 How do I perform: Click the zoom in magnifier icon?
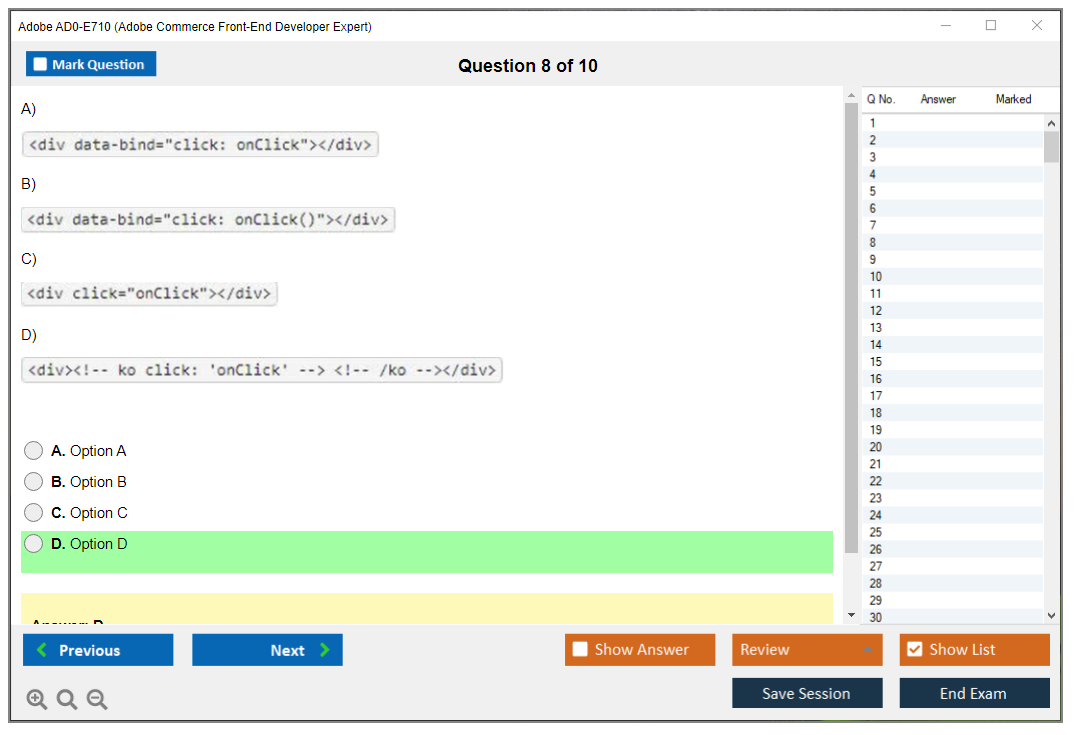[37, 700]
